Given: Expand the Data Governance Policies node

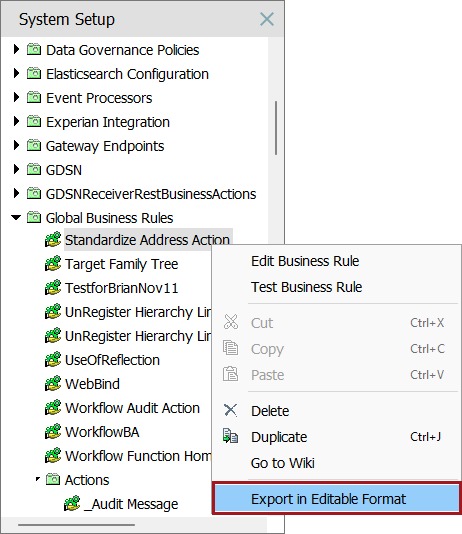Looking at the screenshot, I should point(16,49).
